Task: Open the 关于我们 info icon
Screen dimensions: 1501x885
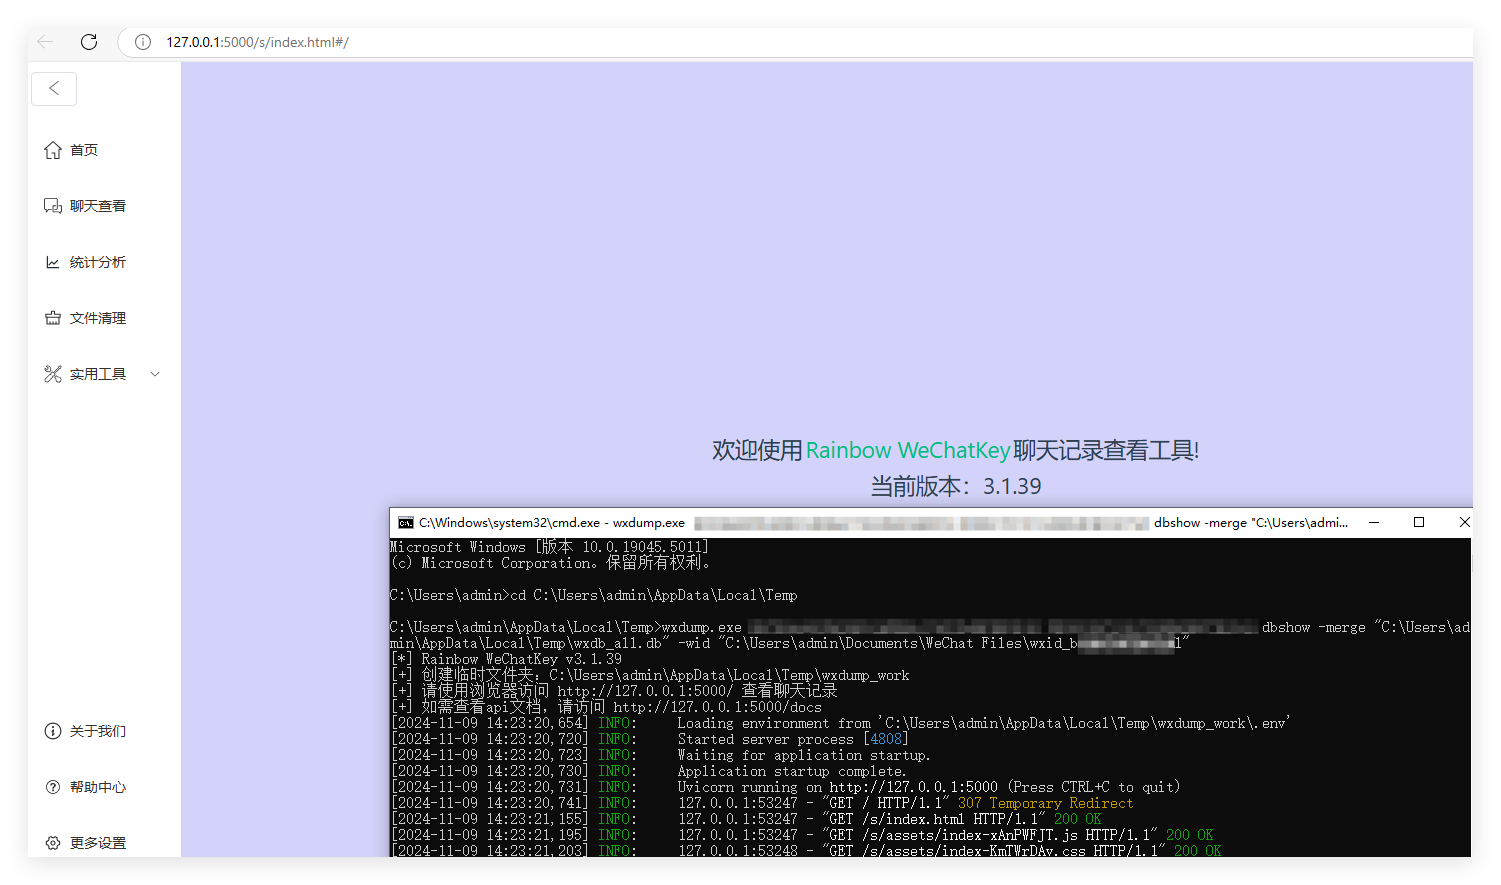Action: coord(53,731)
